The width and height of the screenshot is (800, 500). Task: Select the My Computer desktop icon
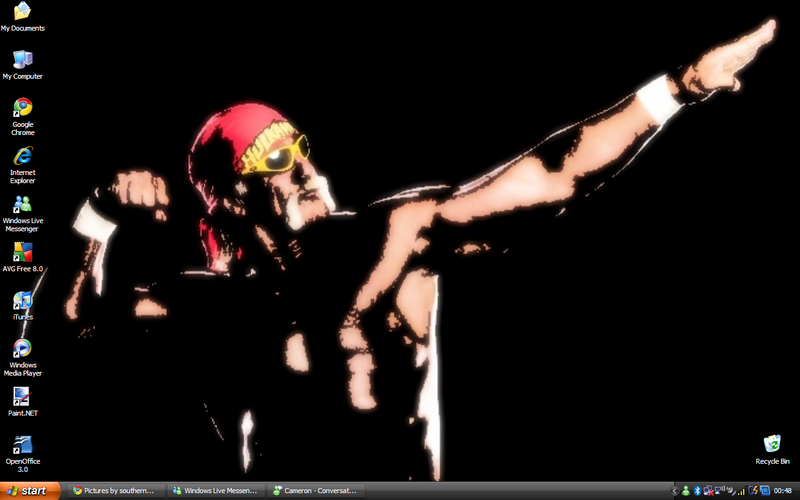[x=22, y=65]
